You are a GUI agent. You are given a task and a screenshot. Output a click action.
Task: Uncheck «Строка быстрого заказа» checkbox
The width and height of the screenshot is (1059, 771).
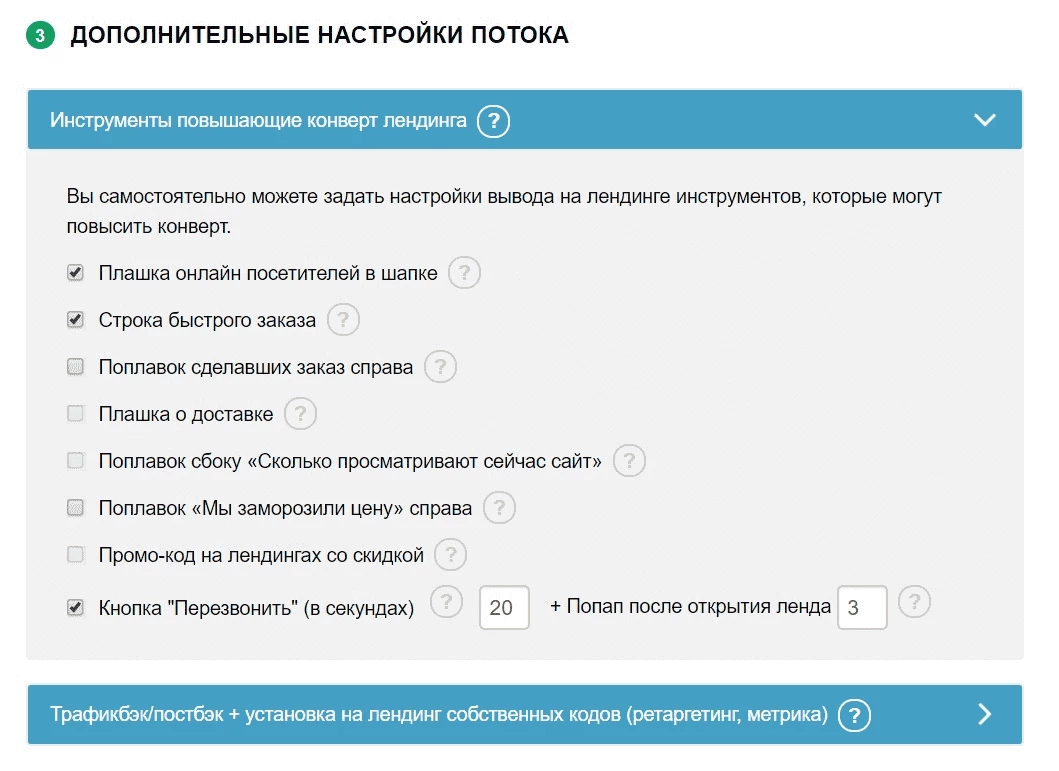[75, 319]
